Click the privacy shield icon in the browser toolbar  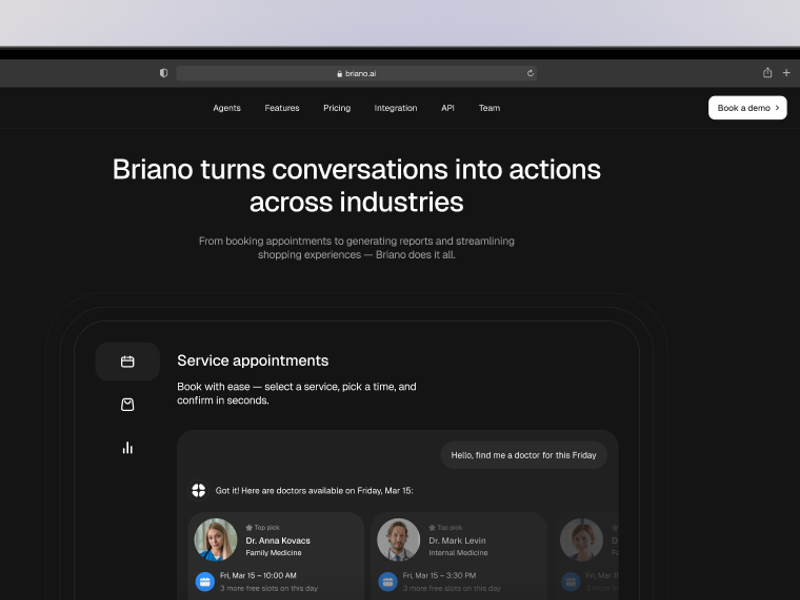[162, 72]
